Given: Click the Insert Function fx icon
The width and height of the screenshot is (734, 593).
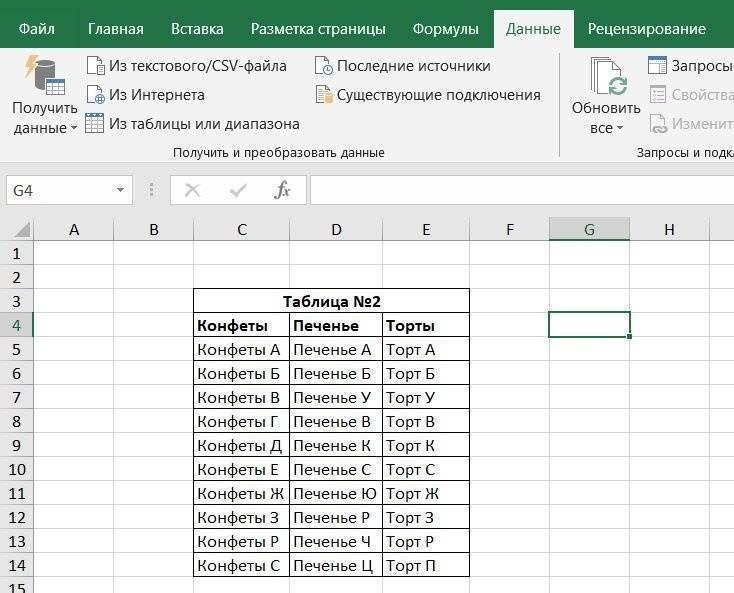Looking at the screenshot, I should (x=283, y=190).
